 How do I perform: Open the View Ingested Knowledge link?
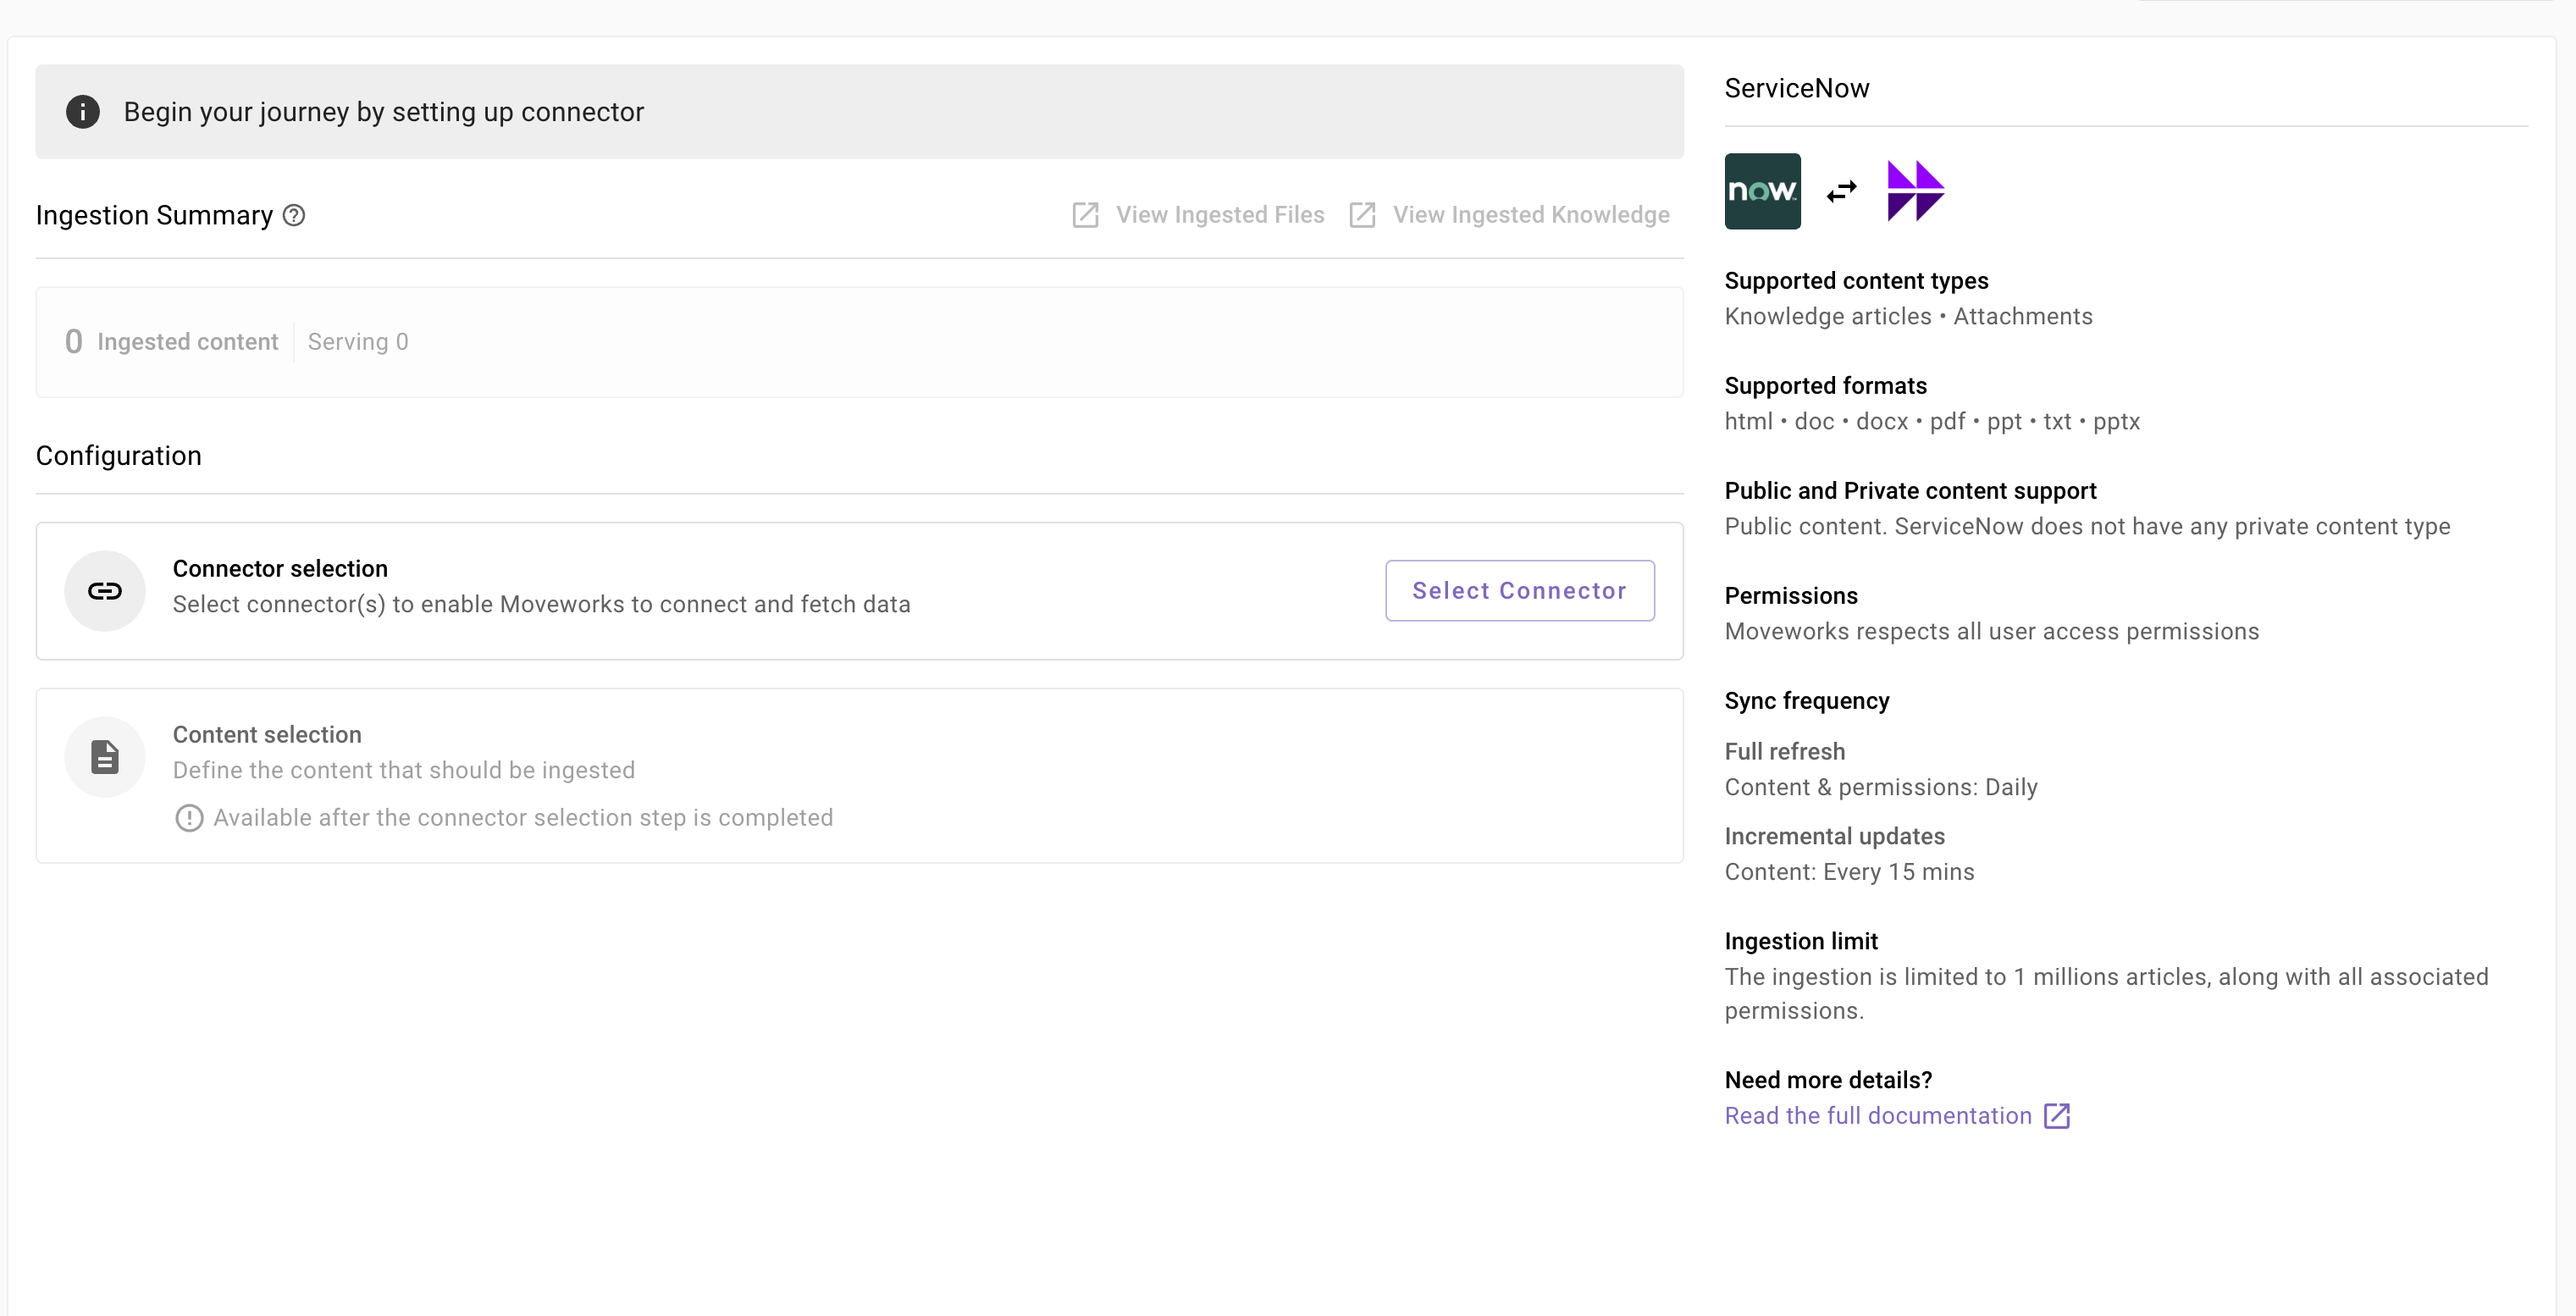1530,215
